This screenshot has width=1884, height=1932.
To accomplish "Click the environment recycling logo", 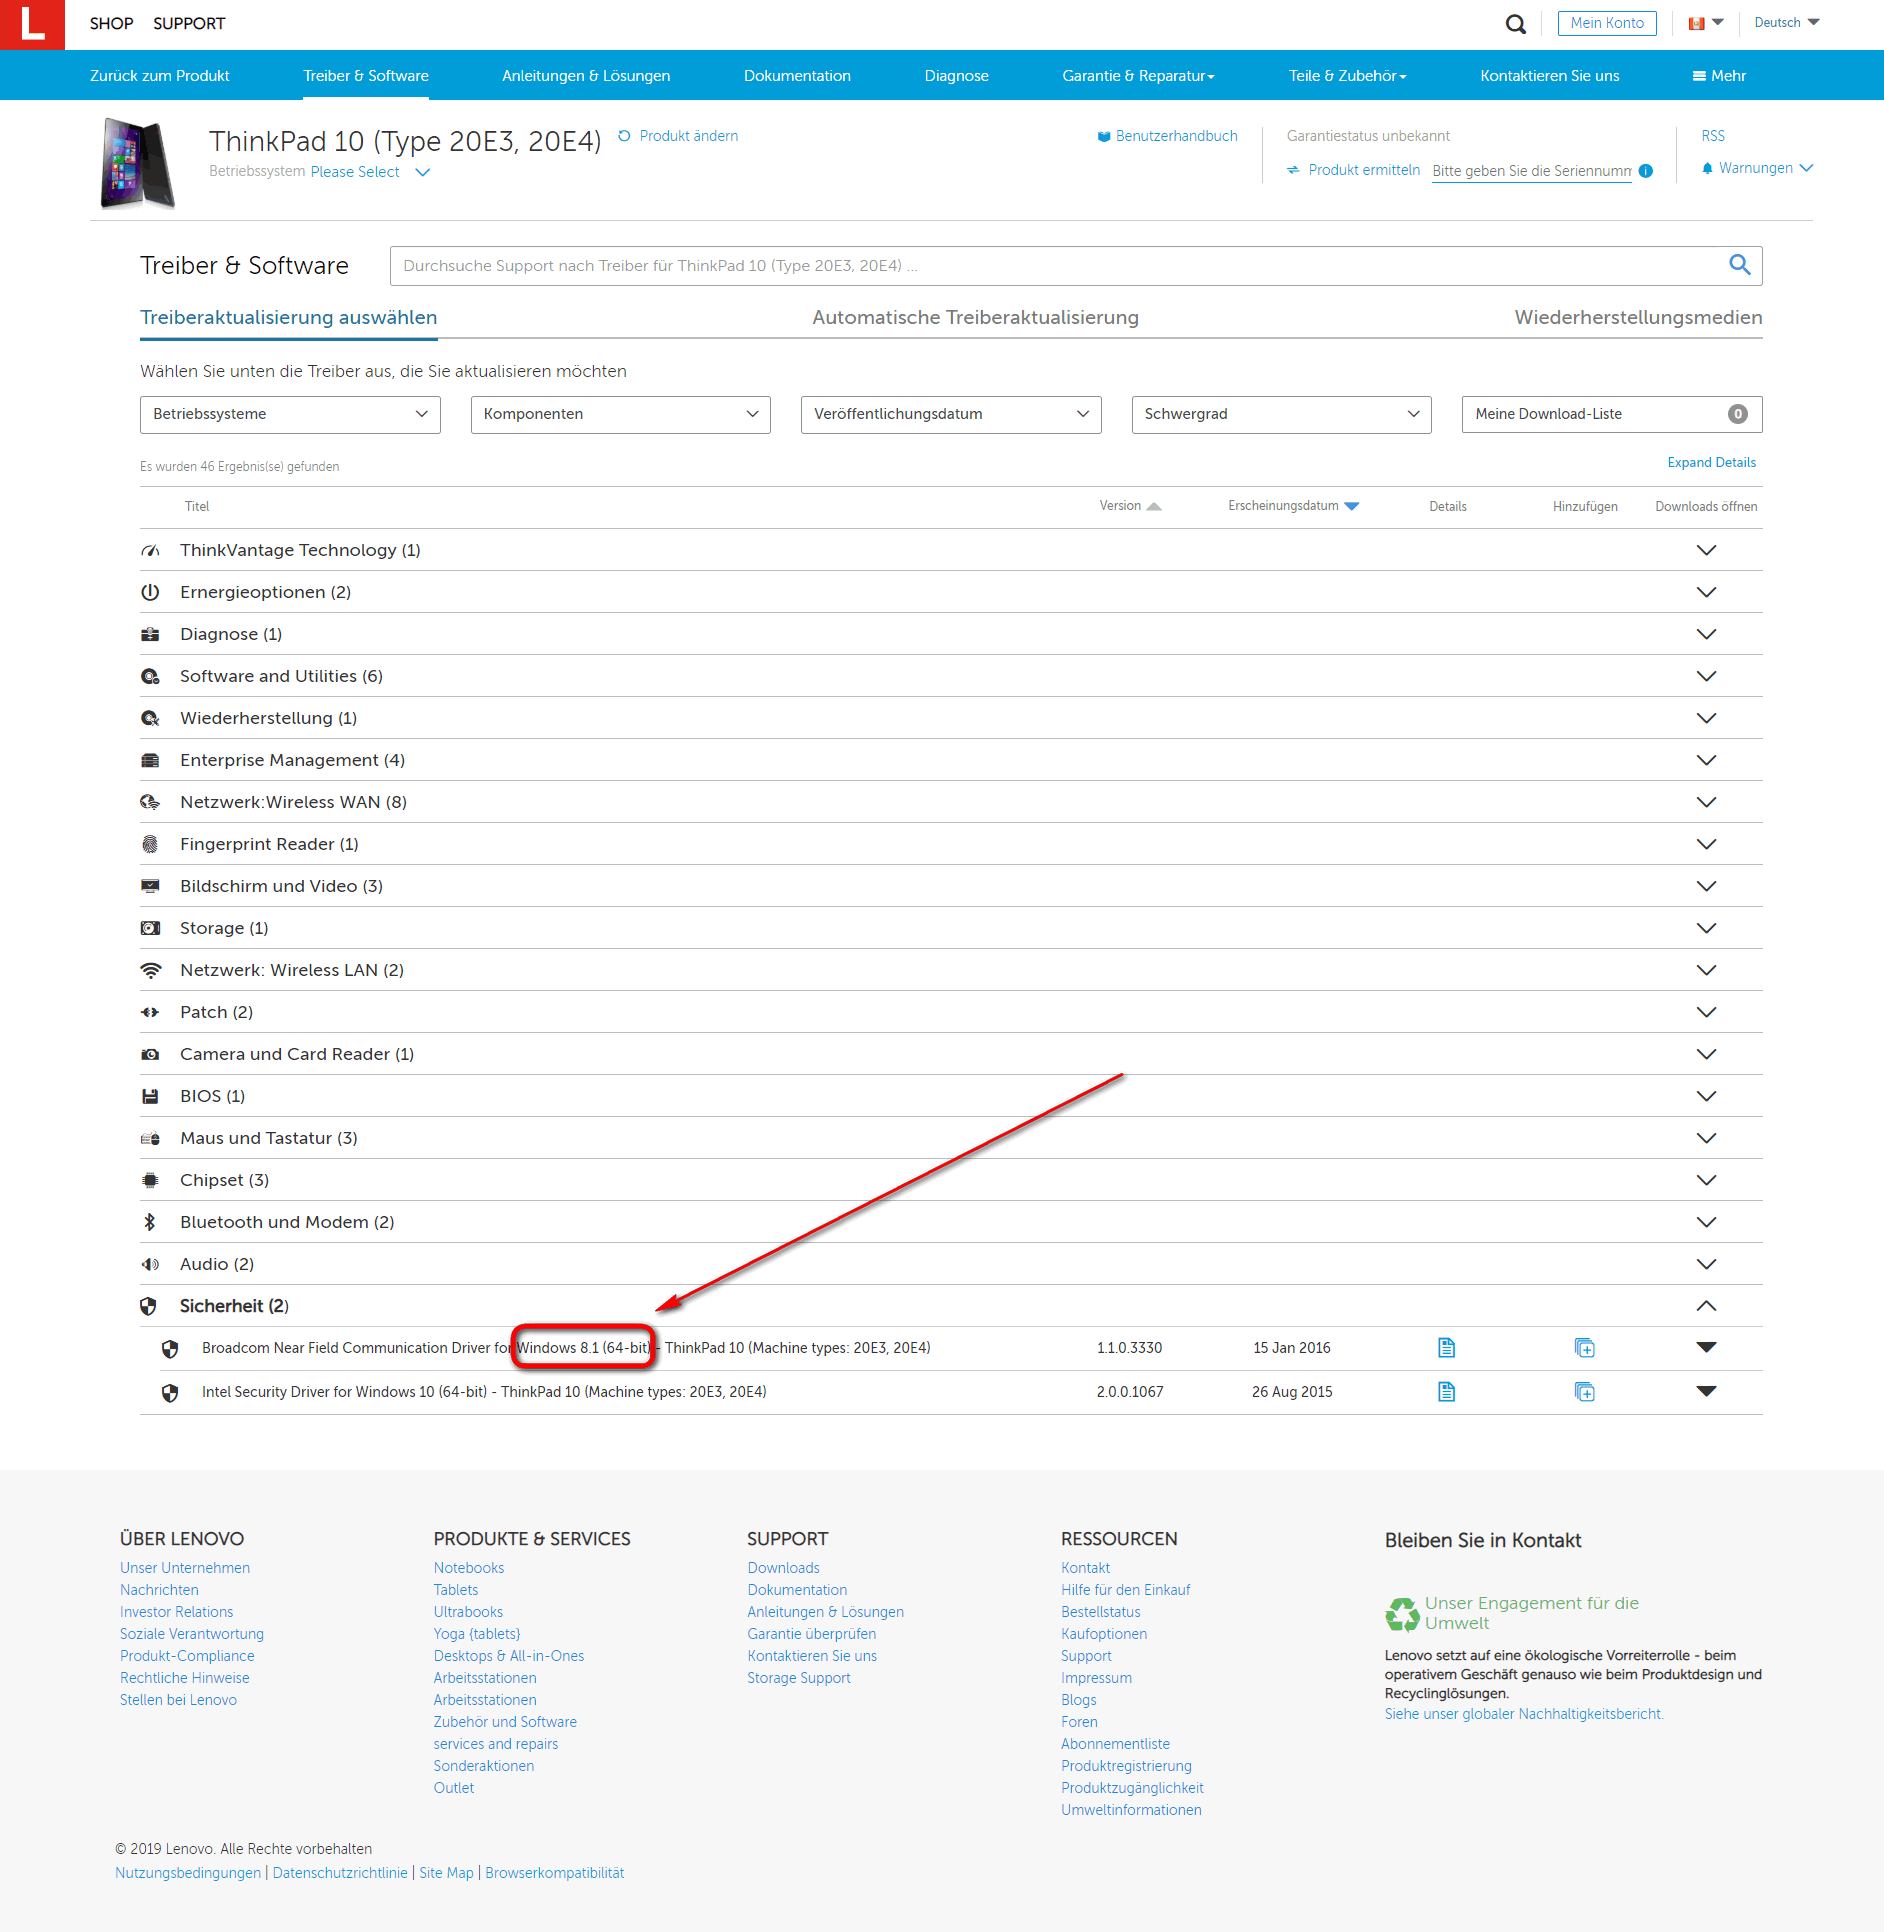I will (1402, 1613).
